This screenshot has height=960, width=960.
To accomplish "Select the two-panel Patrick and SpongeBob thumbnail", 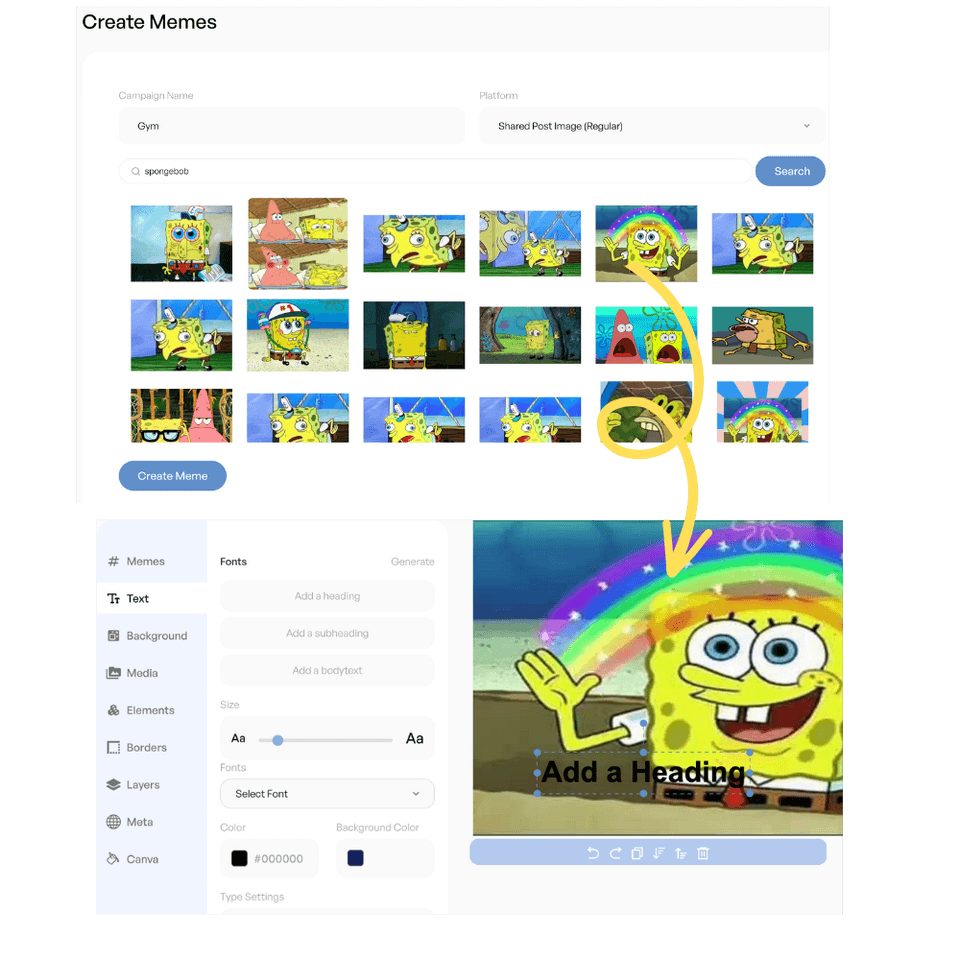I will point(298,244).
